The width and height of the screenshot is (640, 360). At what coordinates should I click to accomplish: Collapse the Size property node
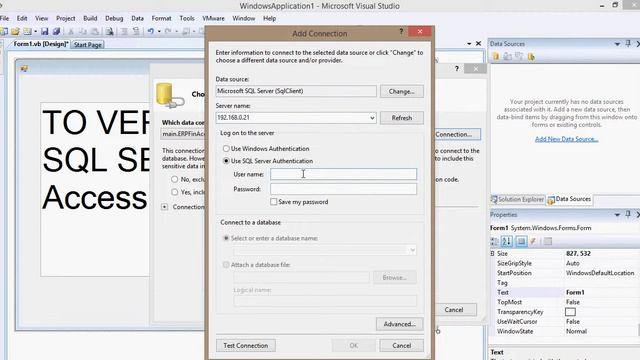coord(492,253)
